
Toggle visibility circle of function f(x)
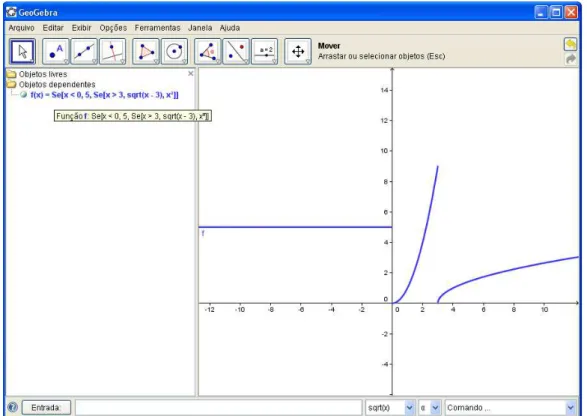pos(24,95)
